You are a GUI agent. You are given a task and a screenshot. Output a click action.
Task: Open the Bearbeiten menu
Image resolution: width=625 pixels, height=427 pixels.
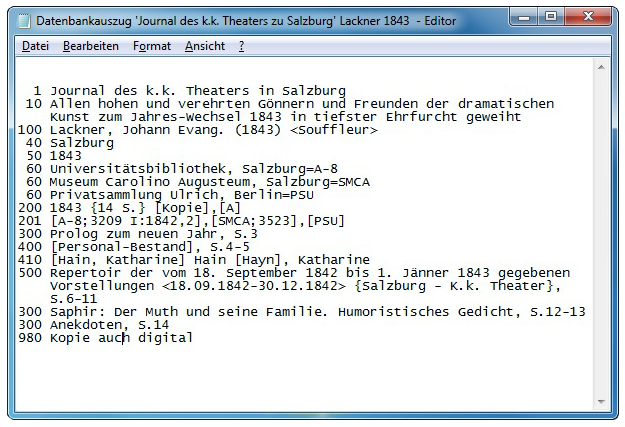tap(91, 46)
